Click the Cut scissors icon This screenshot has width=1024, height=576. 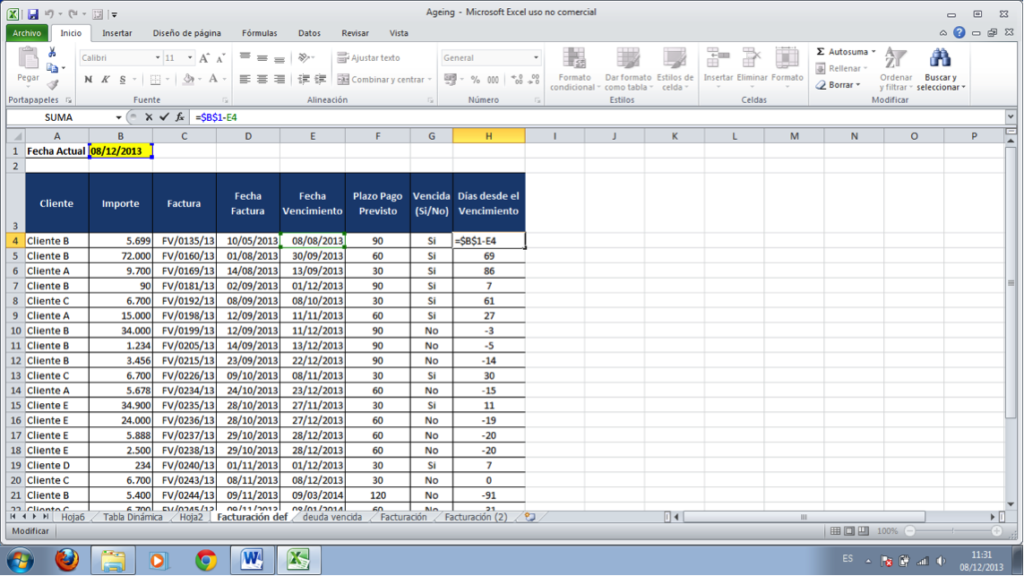pos(53,52)
